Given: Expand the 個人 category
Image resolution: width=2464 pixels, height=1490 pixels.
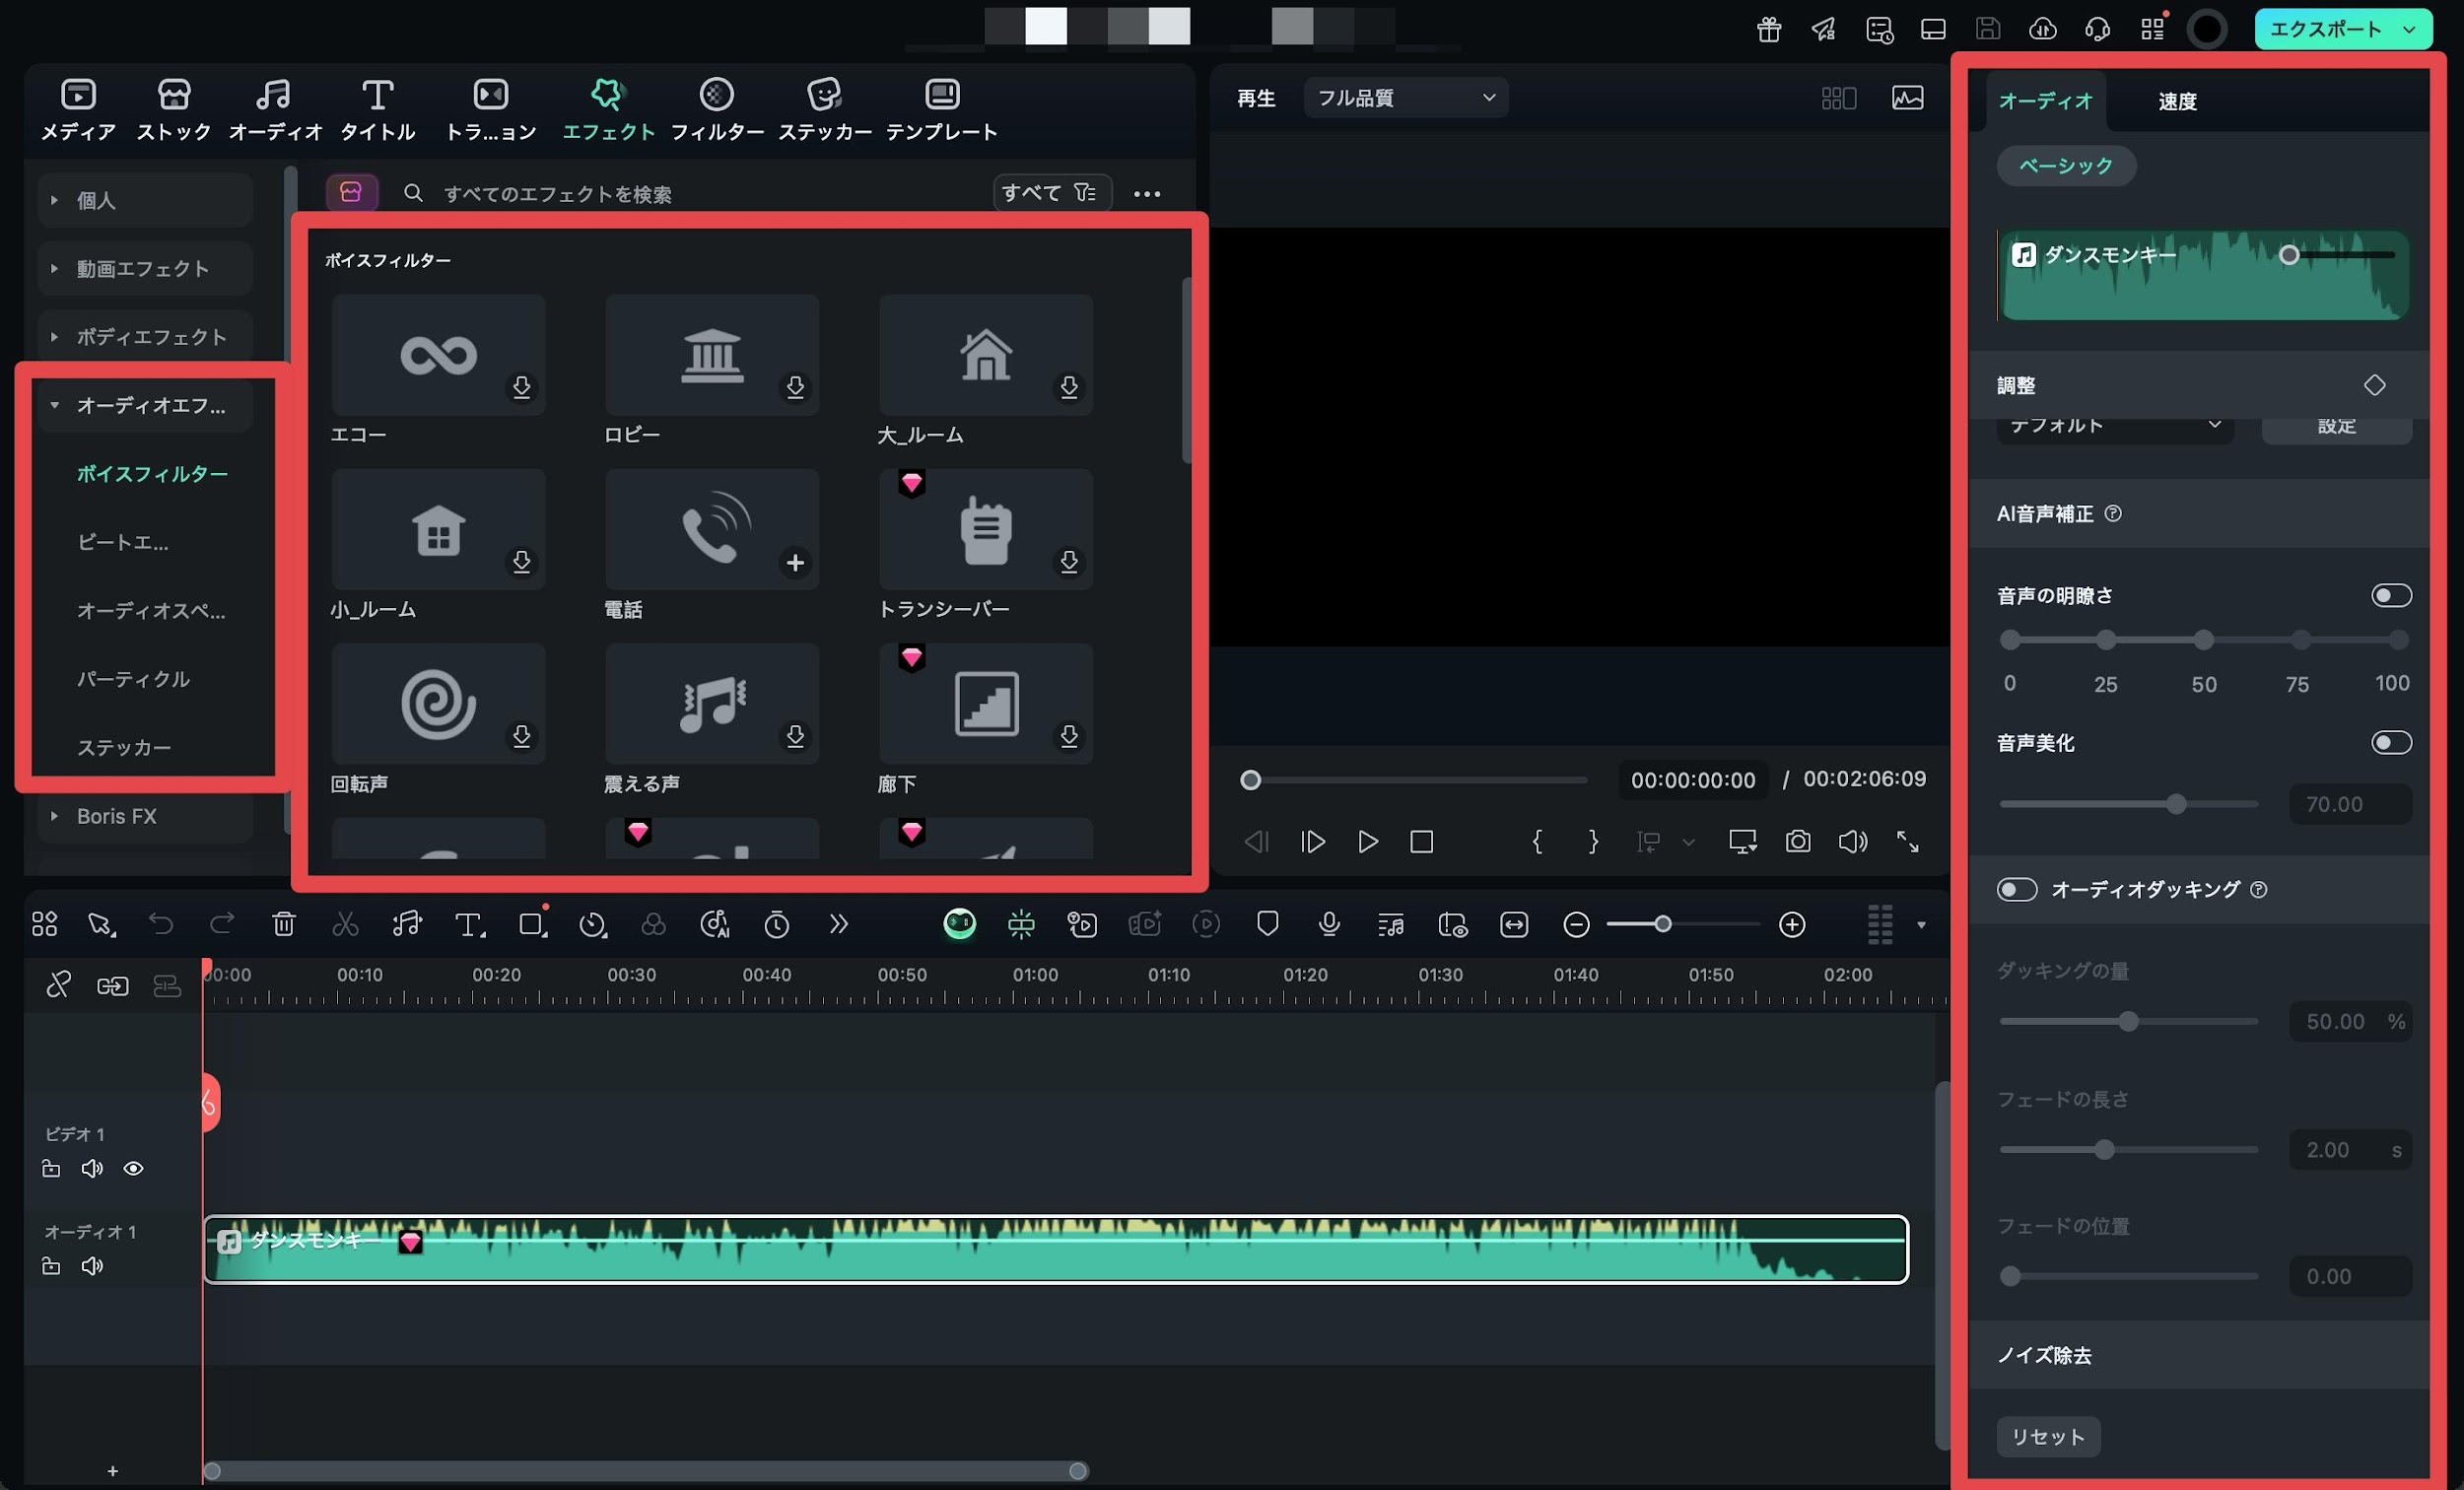Looking at the screenshot, I should pyautogui.click(x=145, y=200).
